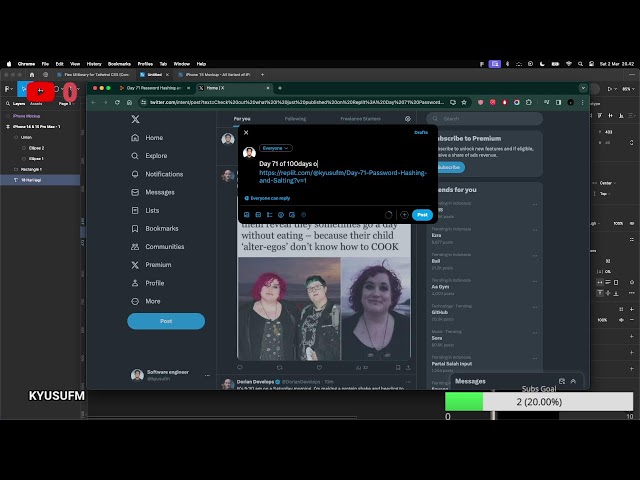Open the replit.com link in post
Viewport: 640px width, 480px height.
343,177
